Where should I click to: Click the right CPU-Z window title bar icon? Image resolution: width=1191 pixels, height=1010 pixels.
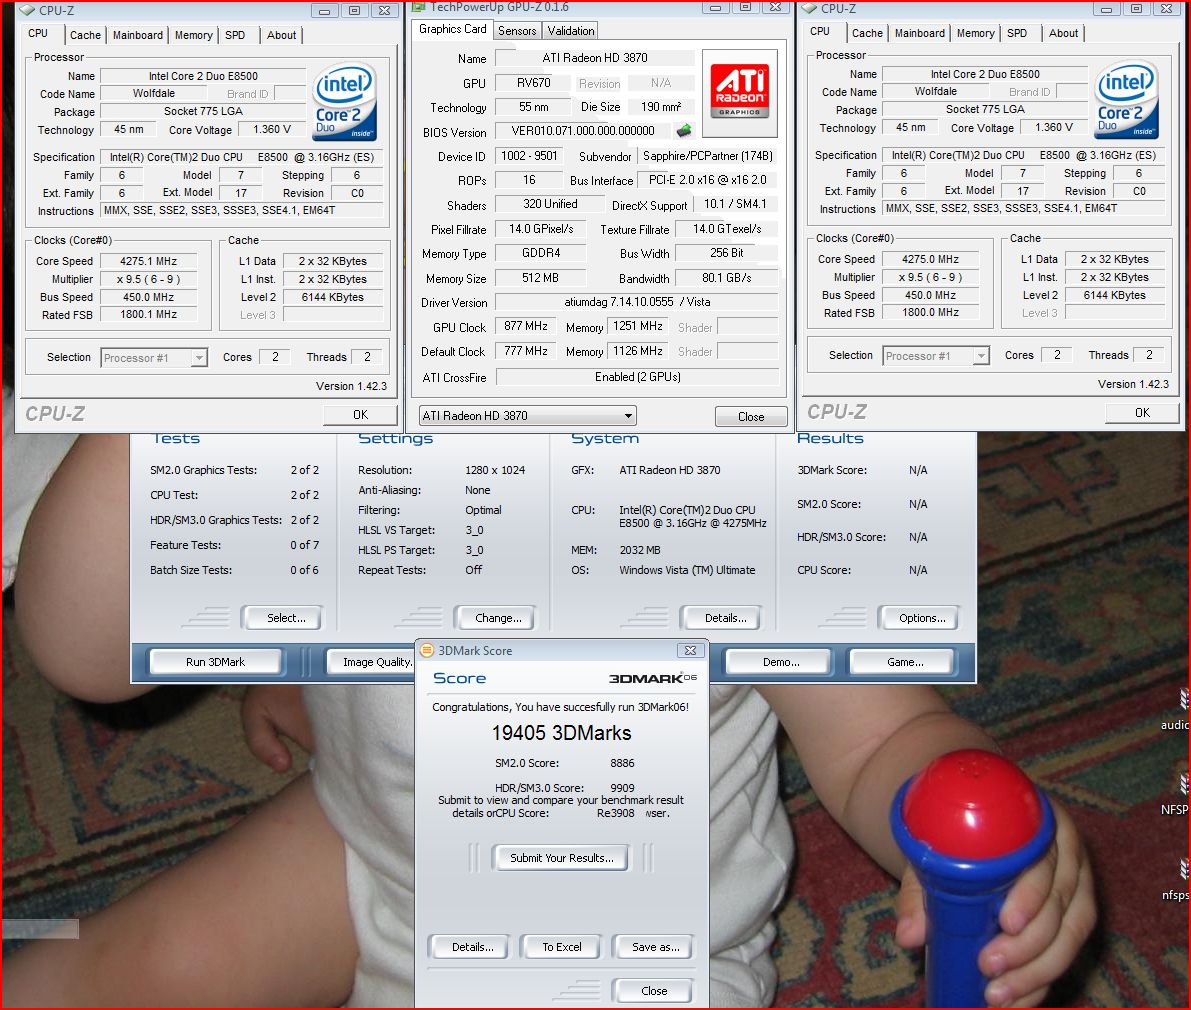click(809, 9)
